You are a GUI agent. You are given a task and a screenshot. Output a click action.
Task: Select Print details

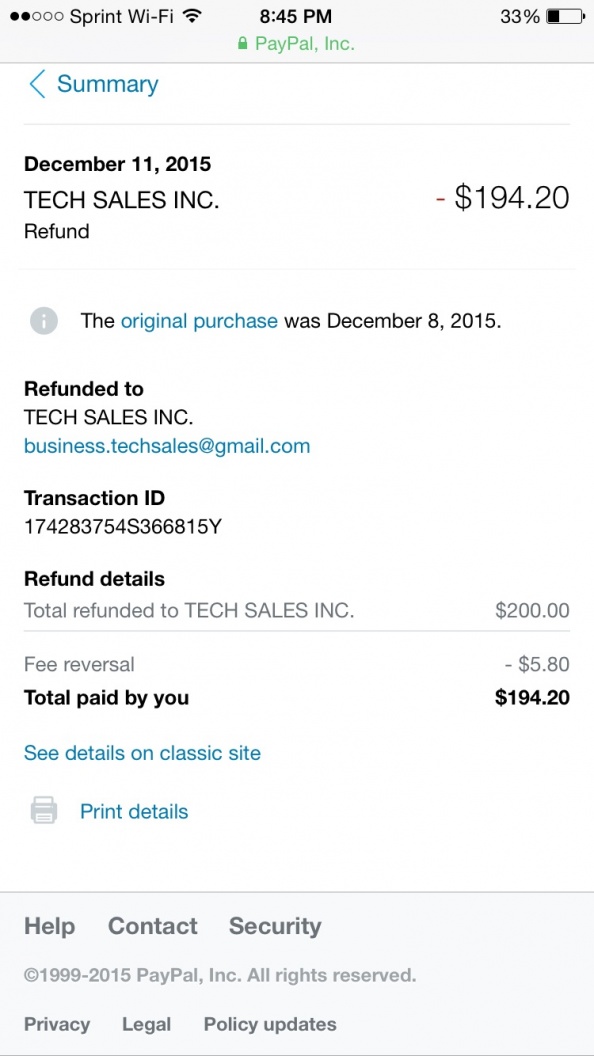tap(134, 812)
